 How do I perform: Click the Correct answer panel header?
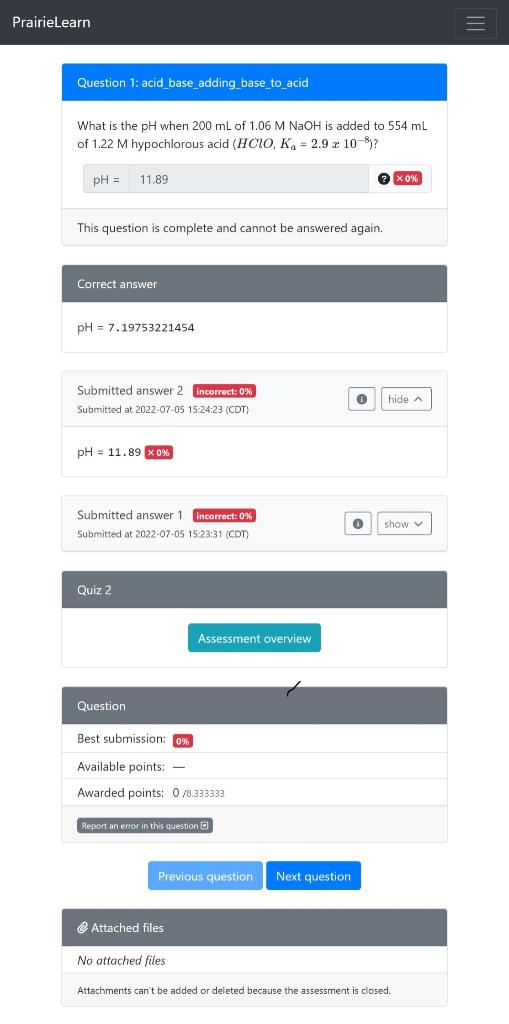pyautogui.click(x=254, y=284)
